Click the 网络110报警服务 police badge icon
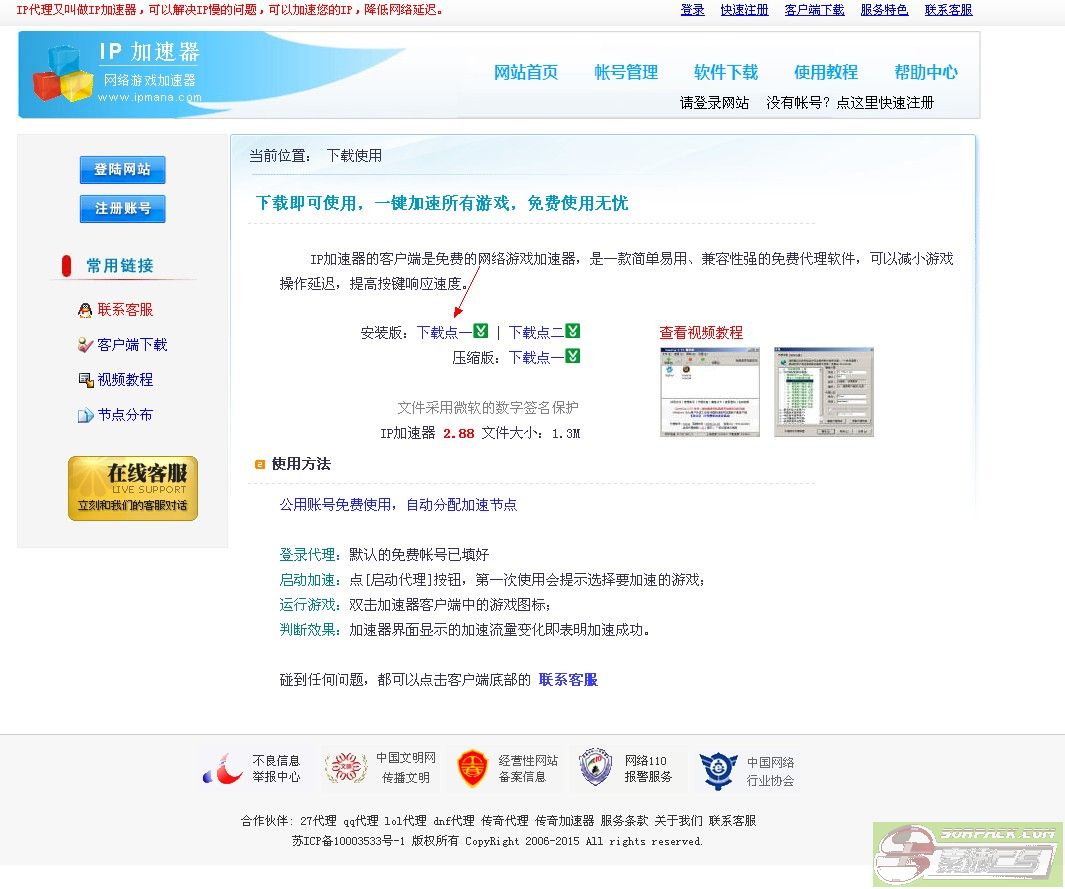 point(596,767)
